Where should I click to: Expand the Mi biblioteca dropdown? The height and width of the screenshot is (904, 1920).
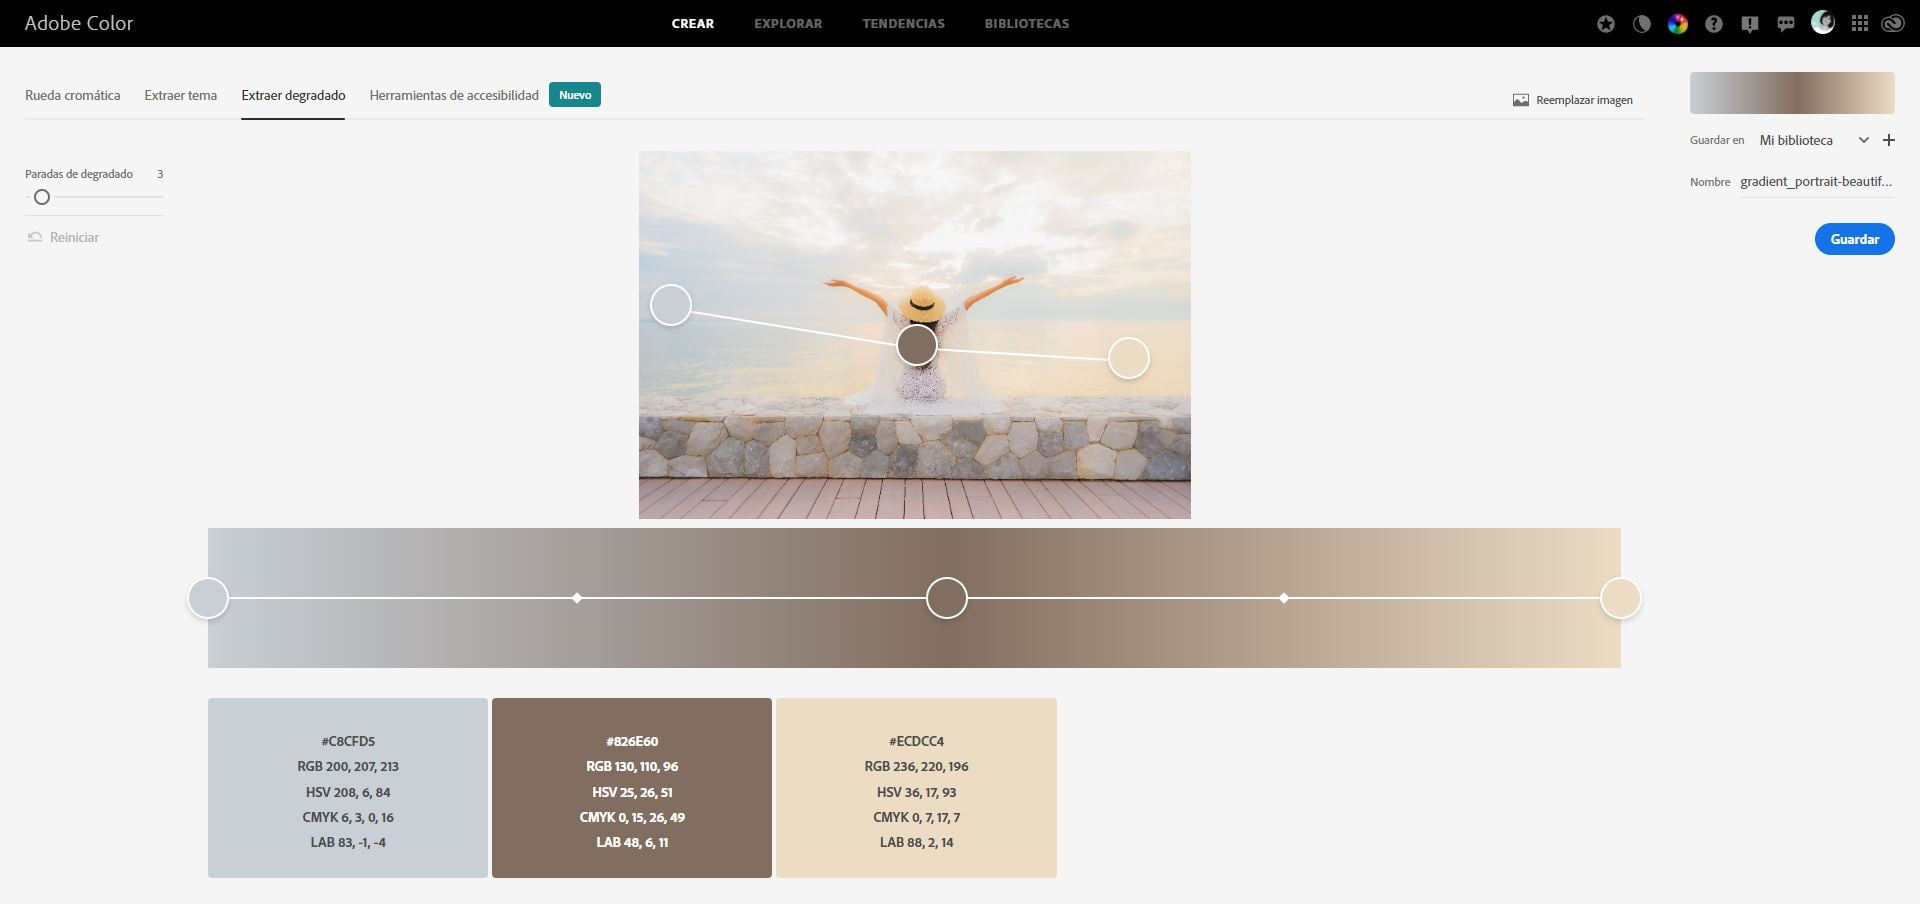tap(1863, 140)
